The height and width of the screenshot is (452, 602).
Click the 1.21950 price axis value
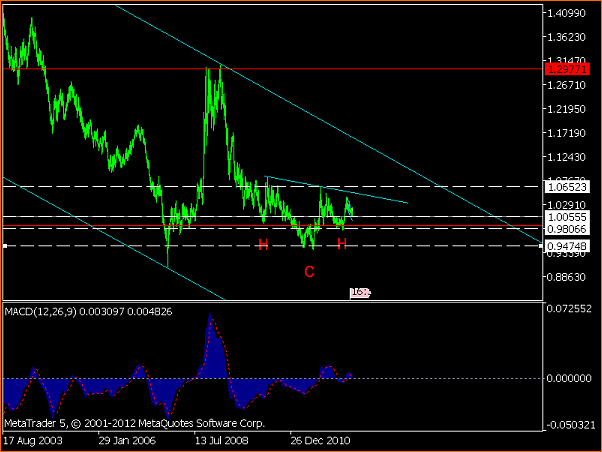(x=566, y=109)
